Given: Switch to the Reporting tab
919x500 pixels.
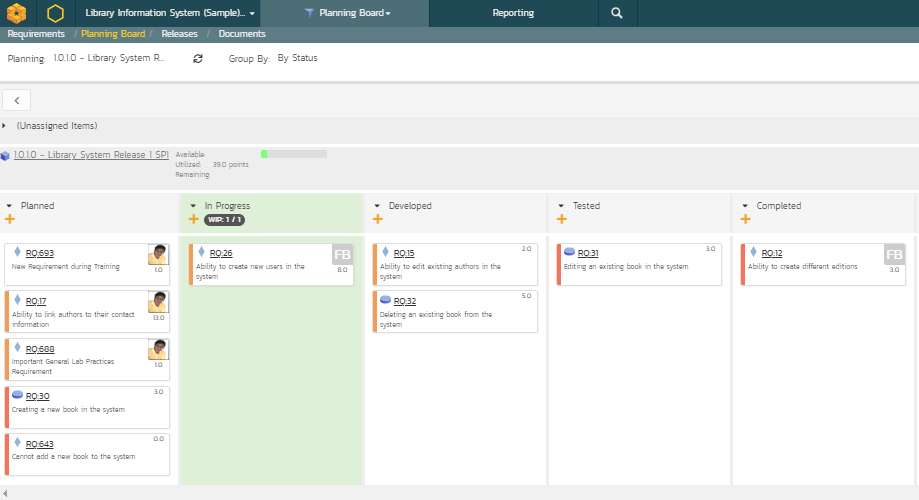Looking at the screenshot, I should pyautogui.click(x=513, y=13).
